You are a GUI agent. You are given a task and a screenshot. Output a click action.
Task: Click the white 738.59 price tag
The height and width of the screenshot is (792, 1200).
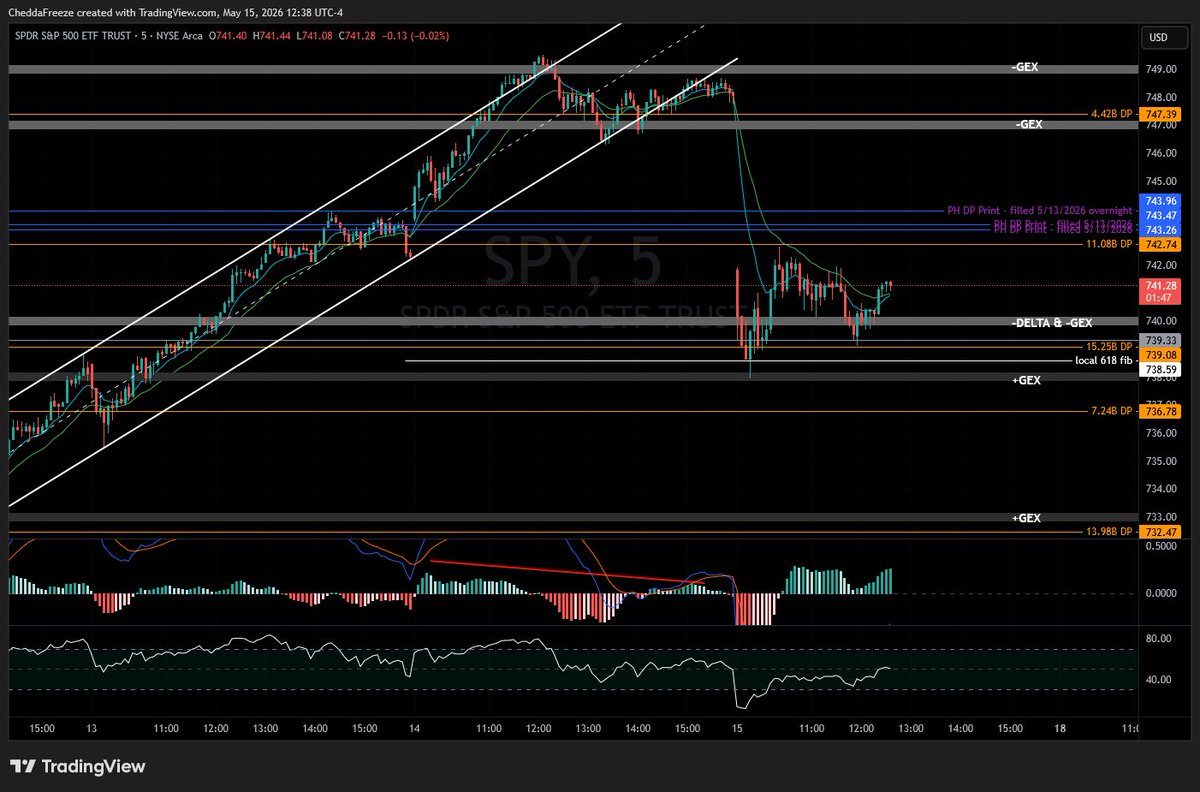coord(1160,369)
